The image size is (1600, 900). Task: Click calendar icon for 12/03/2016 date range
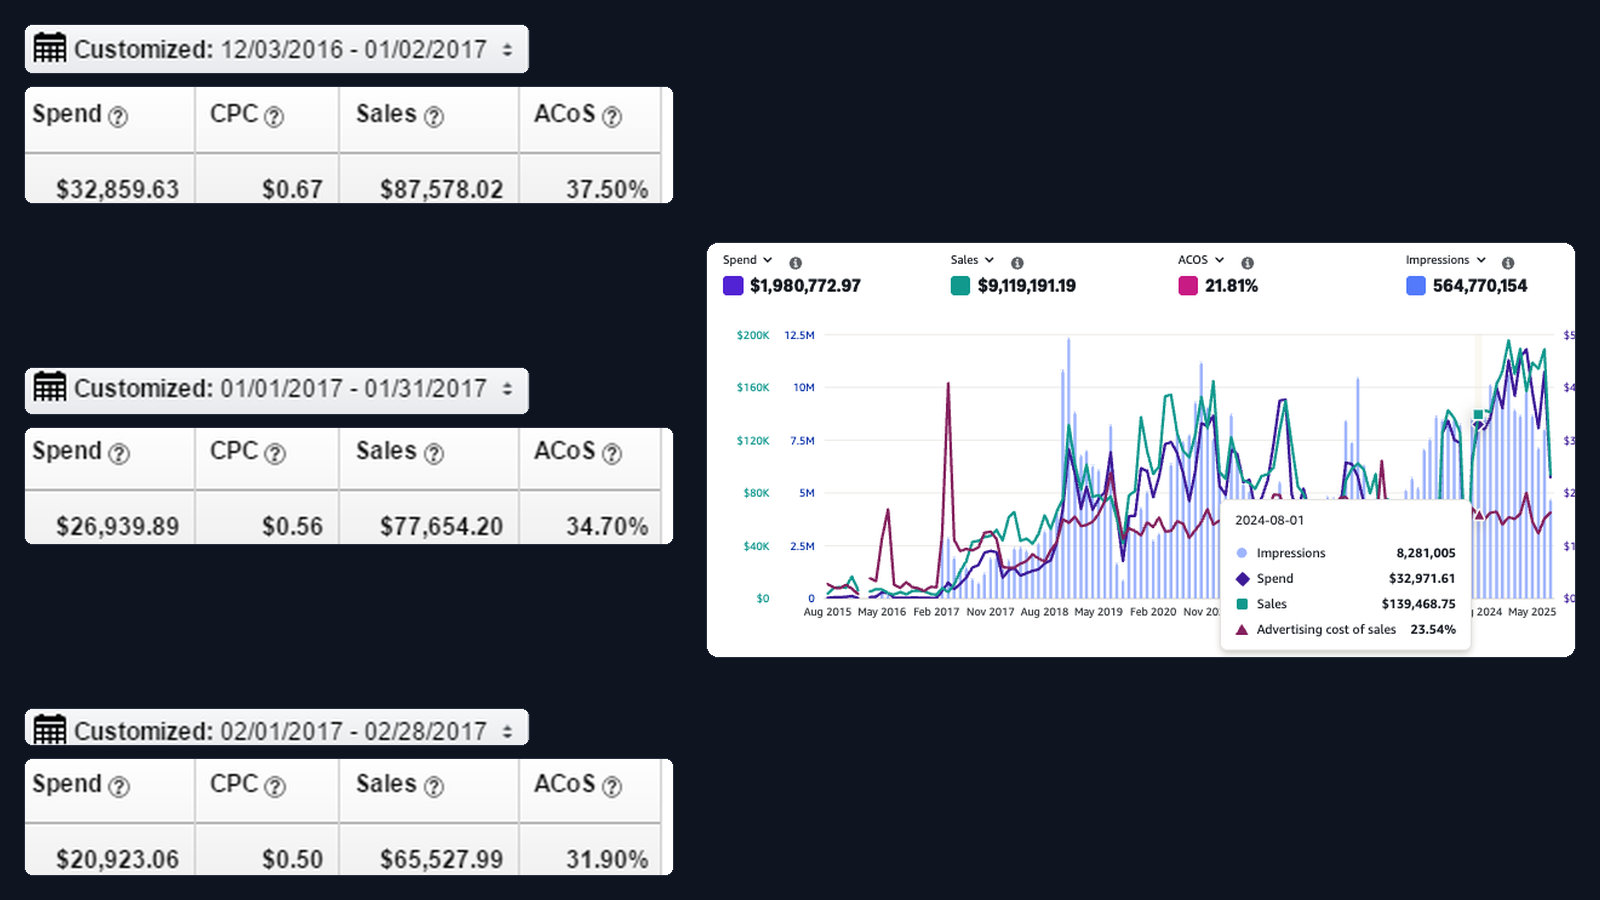click(x=50, y=48)
